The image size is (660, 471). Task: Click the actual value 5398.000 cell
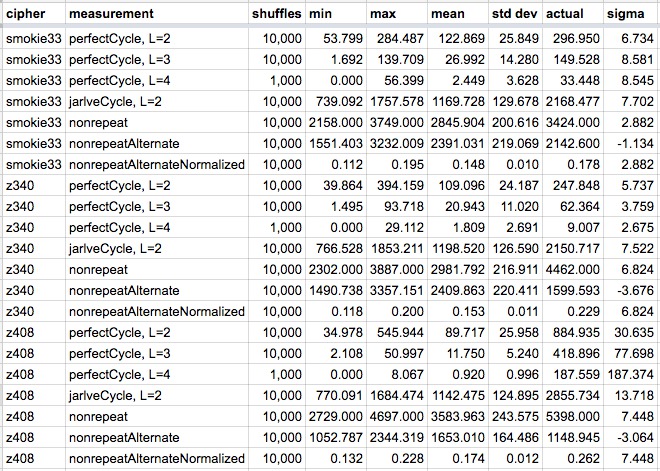tap(573, 416)
